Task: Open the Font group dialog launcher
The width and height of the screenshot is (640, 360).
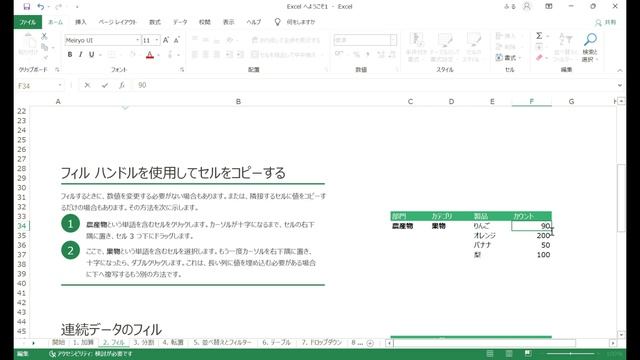Action: [x=182, y=70]
